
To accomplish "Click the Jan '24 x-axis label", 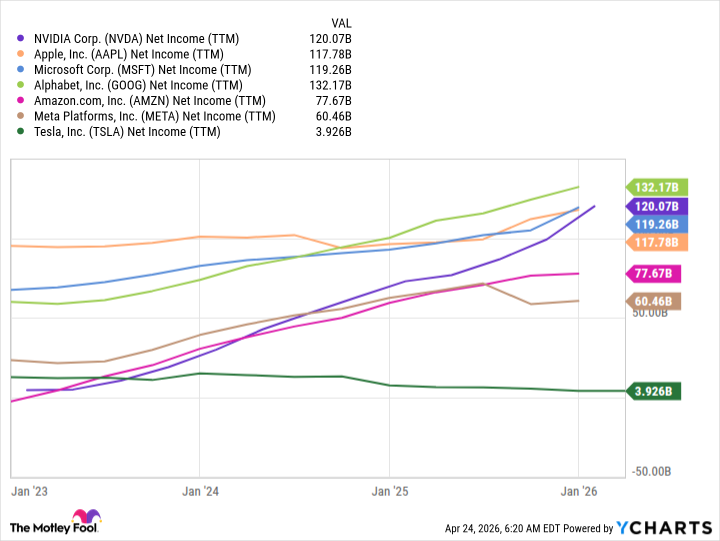I will [x=200, y=491].
